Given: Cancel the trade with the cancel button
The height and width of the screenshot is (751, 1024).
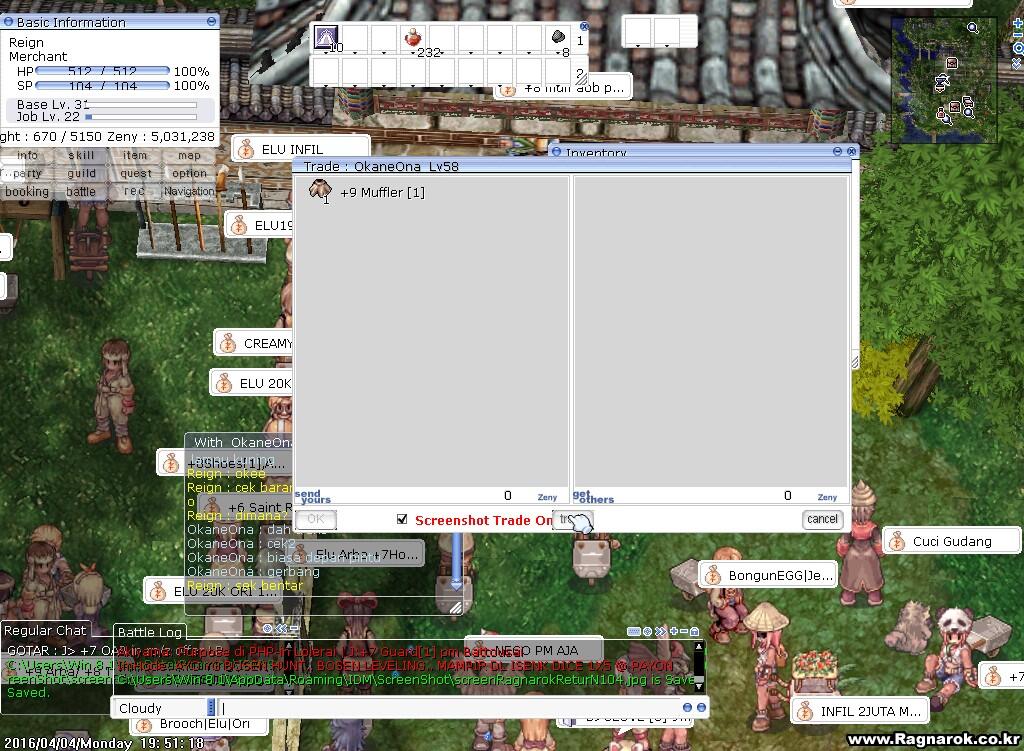Looking at the screenshot, I should tap(822, 519).
